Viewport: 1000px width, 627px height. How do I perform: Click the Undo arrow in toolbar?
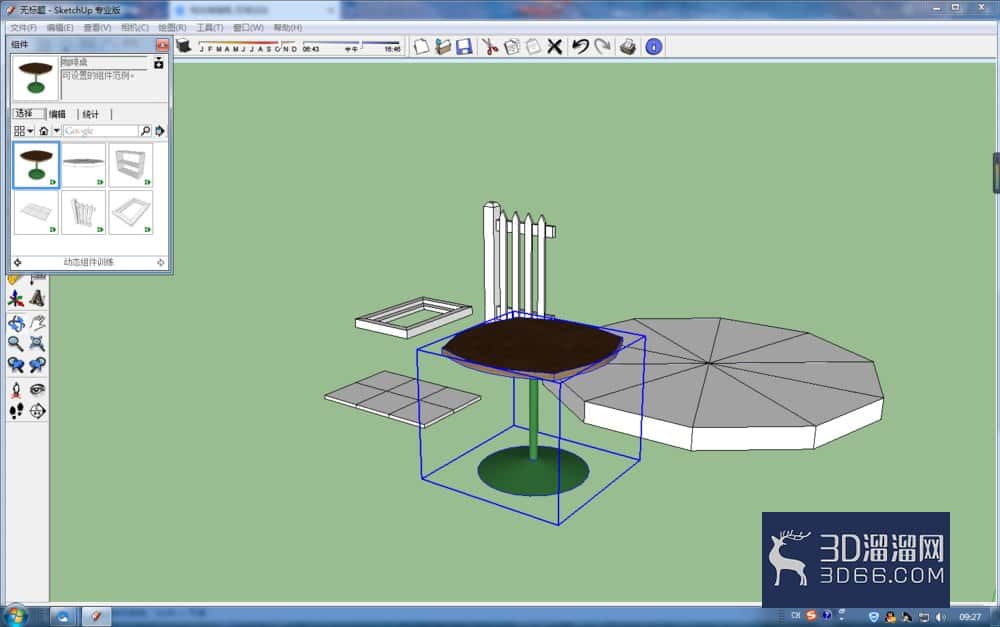point(580,47)
